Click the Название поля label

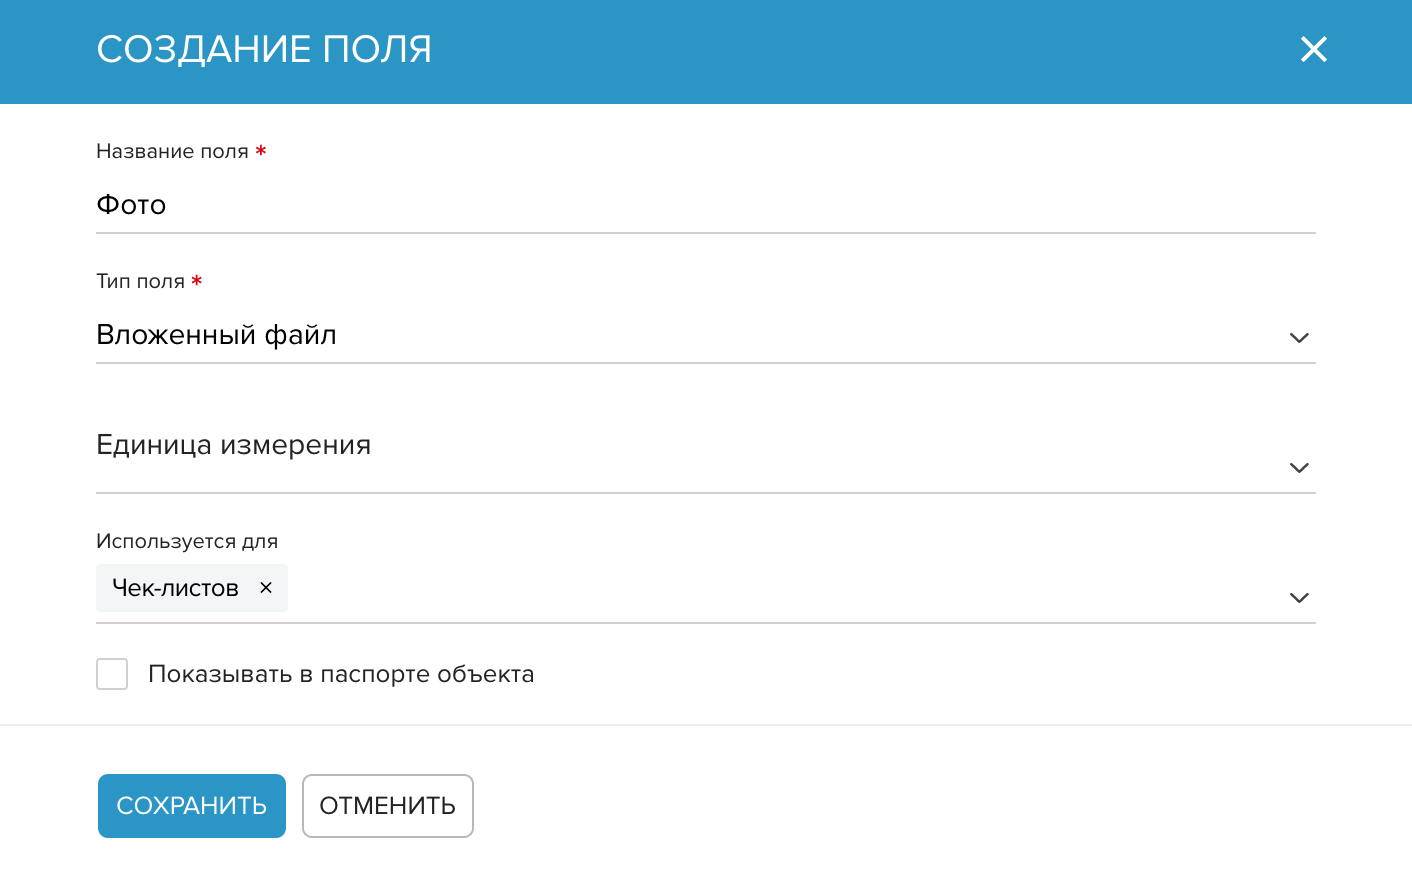point(172,151)
